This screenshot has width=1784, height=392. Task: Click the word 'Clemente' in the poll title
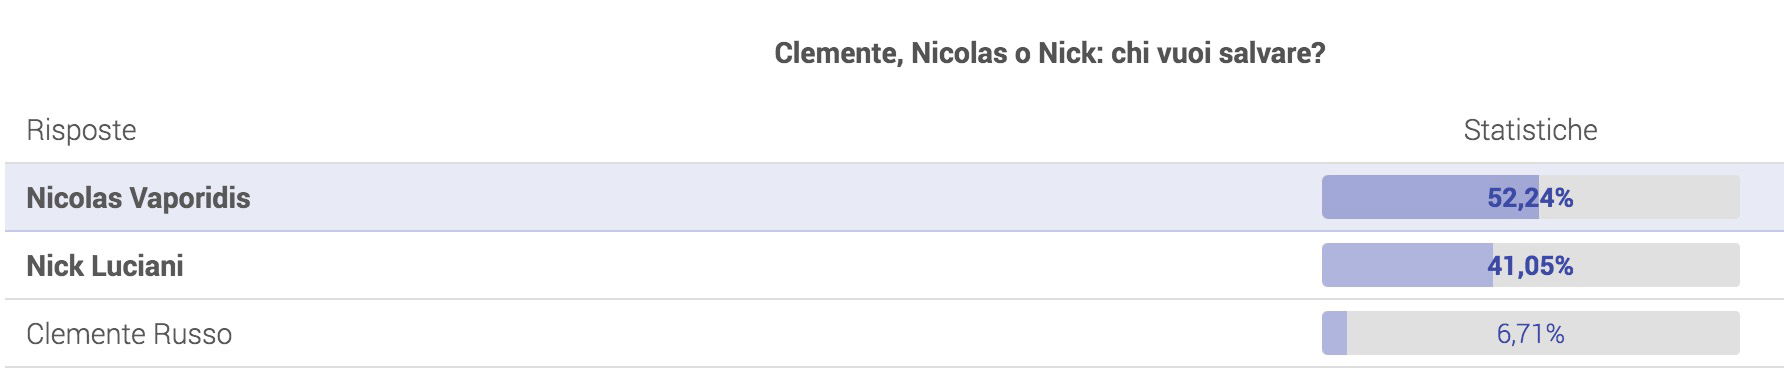pos(838,53)
